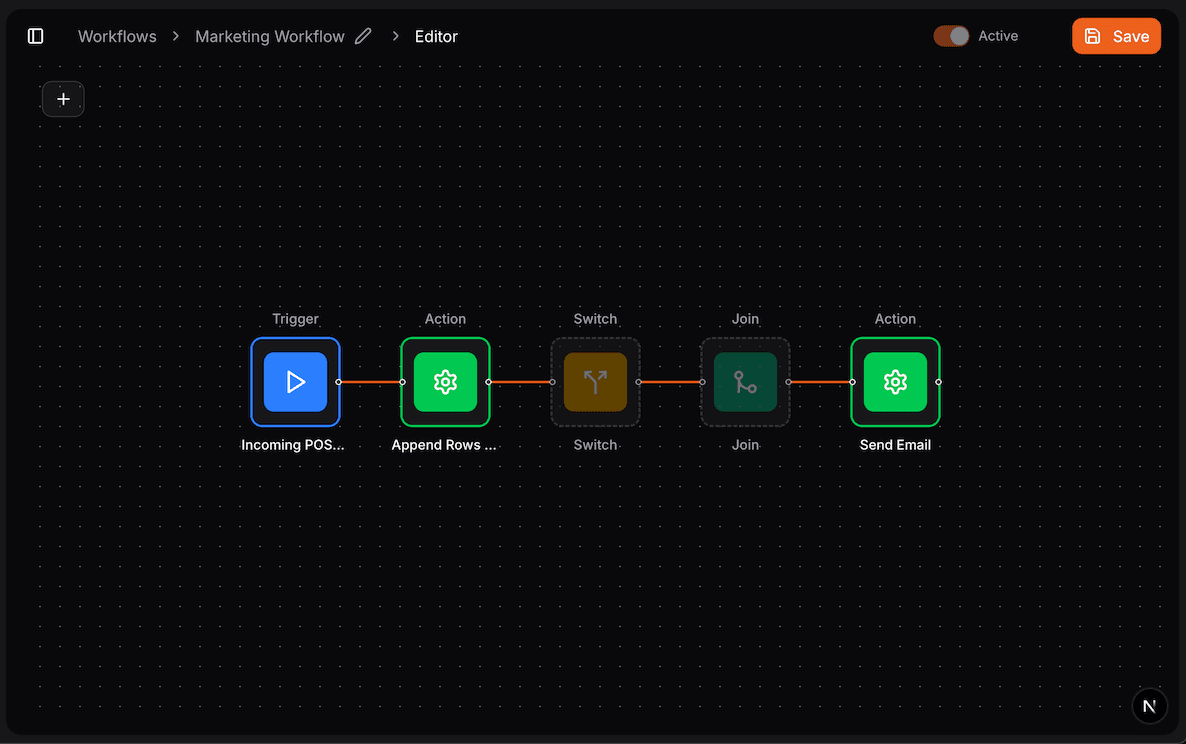Select the Incoming POS trigger node icon
1186x744 pixels.
click(295, 382)
